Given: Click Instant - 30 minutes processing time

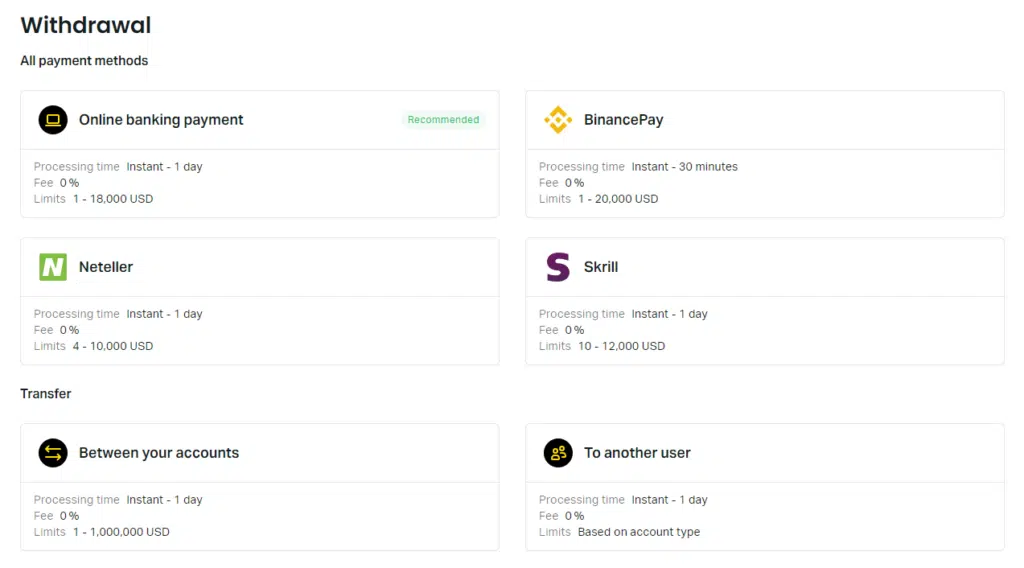Looking at the screenshot, I should coord(684,167).
